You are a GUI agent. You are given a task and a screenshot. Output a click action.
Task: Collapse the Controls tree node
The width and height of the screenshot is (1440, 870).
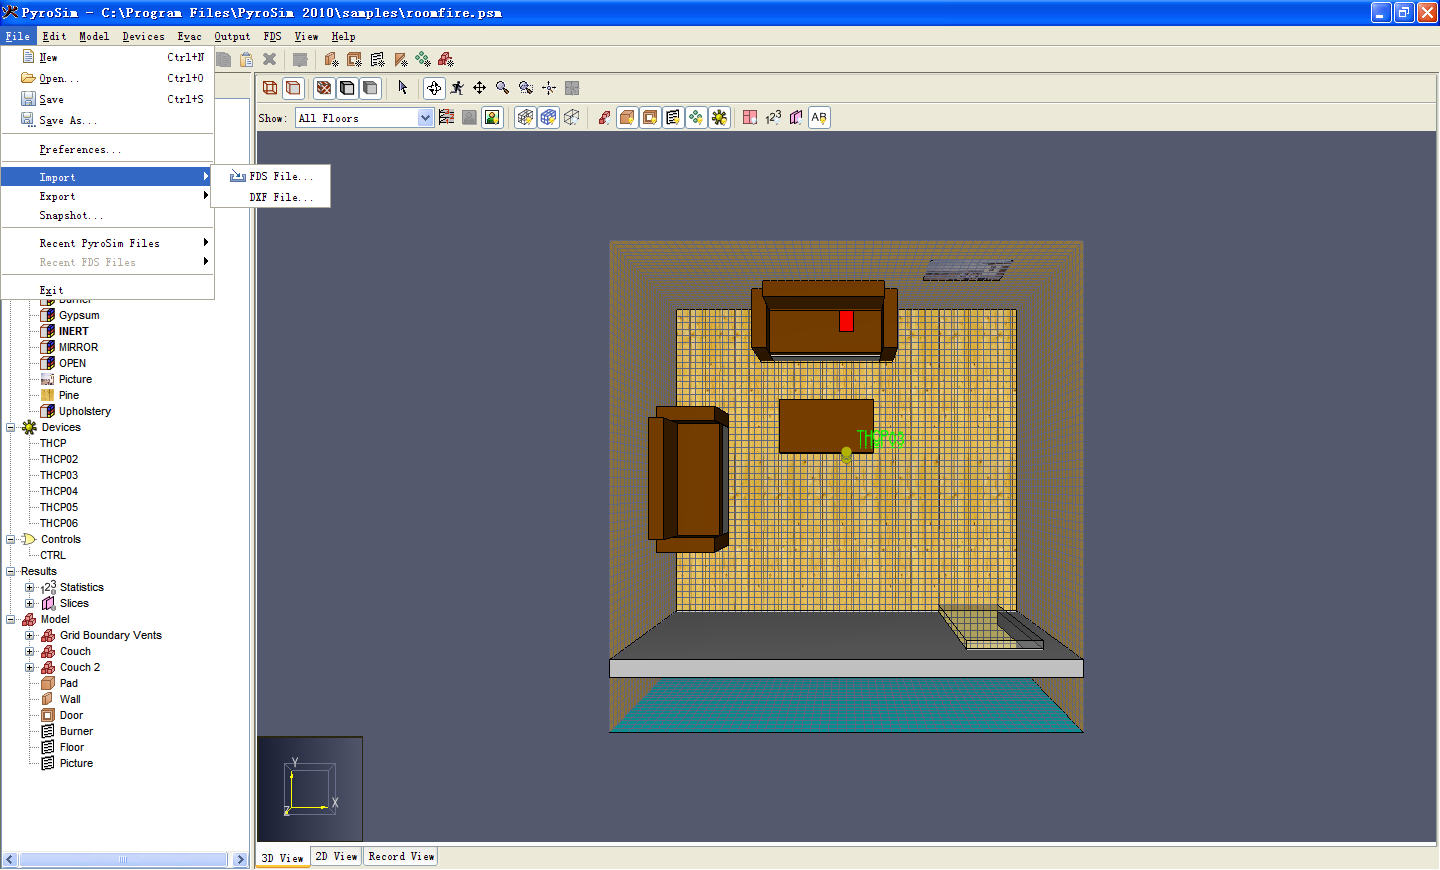11,539
